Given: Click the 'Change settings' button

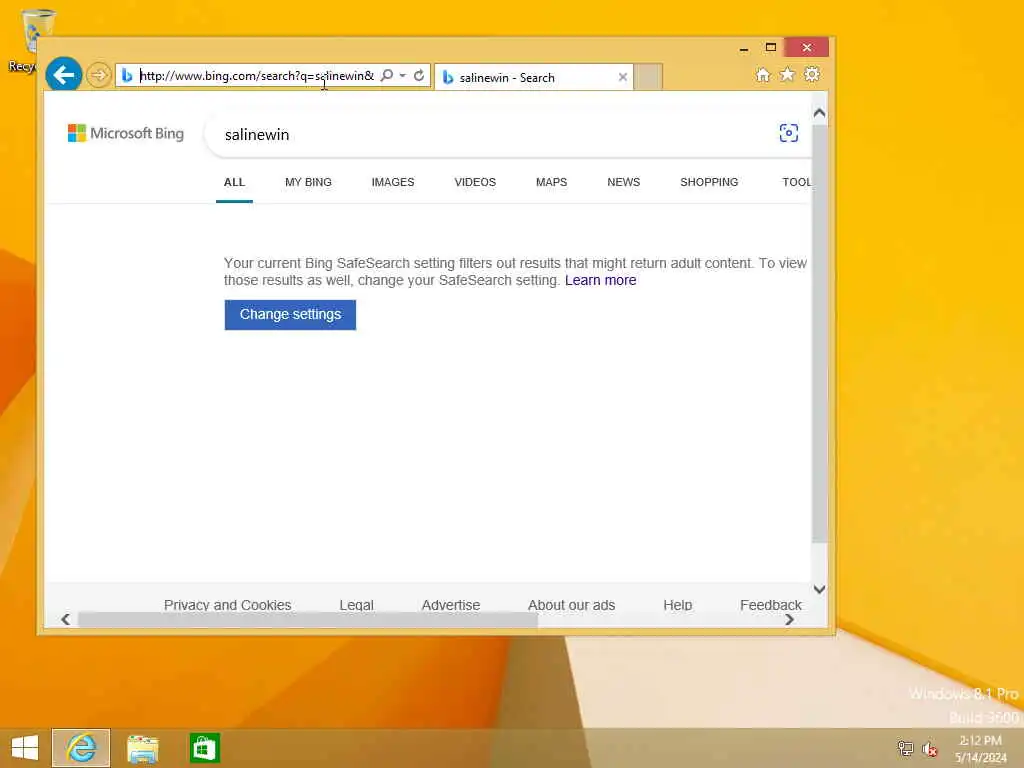Looking at the screenshot, I should (x=290, y=315).
